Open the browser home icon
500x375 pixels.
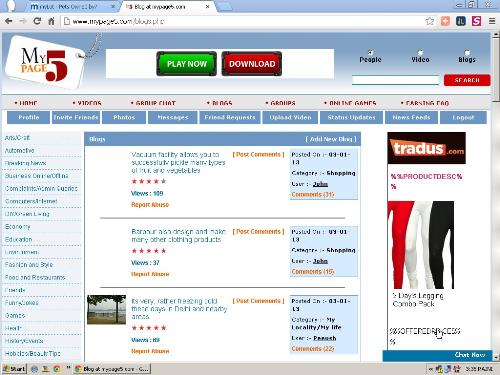[x=51, y=21]
